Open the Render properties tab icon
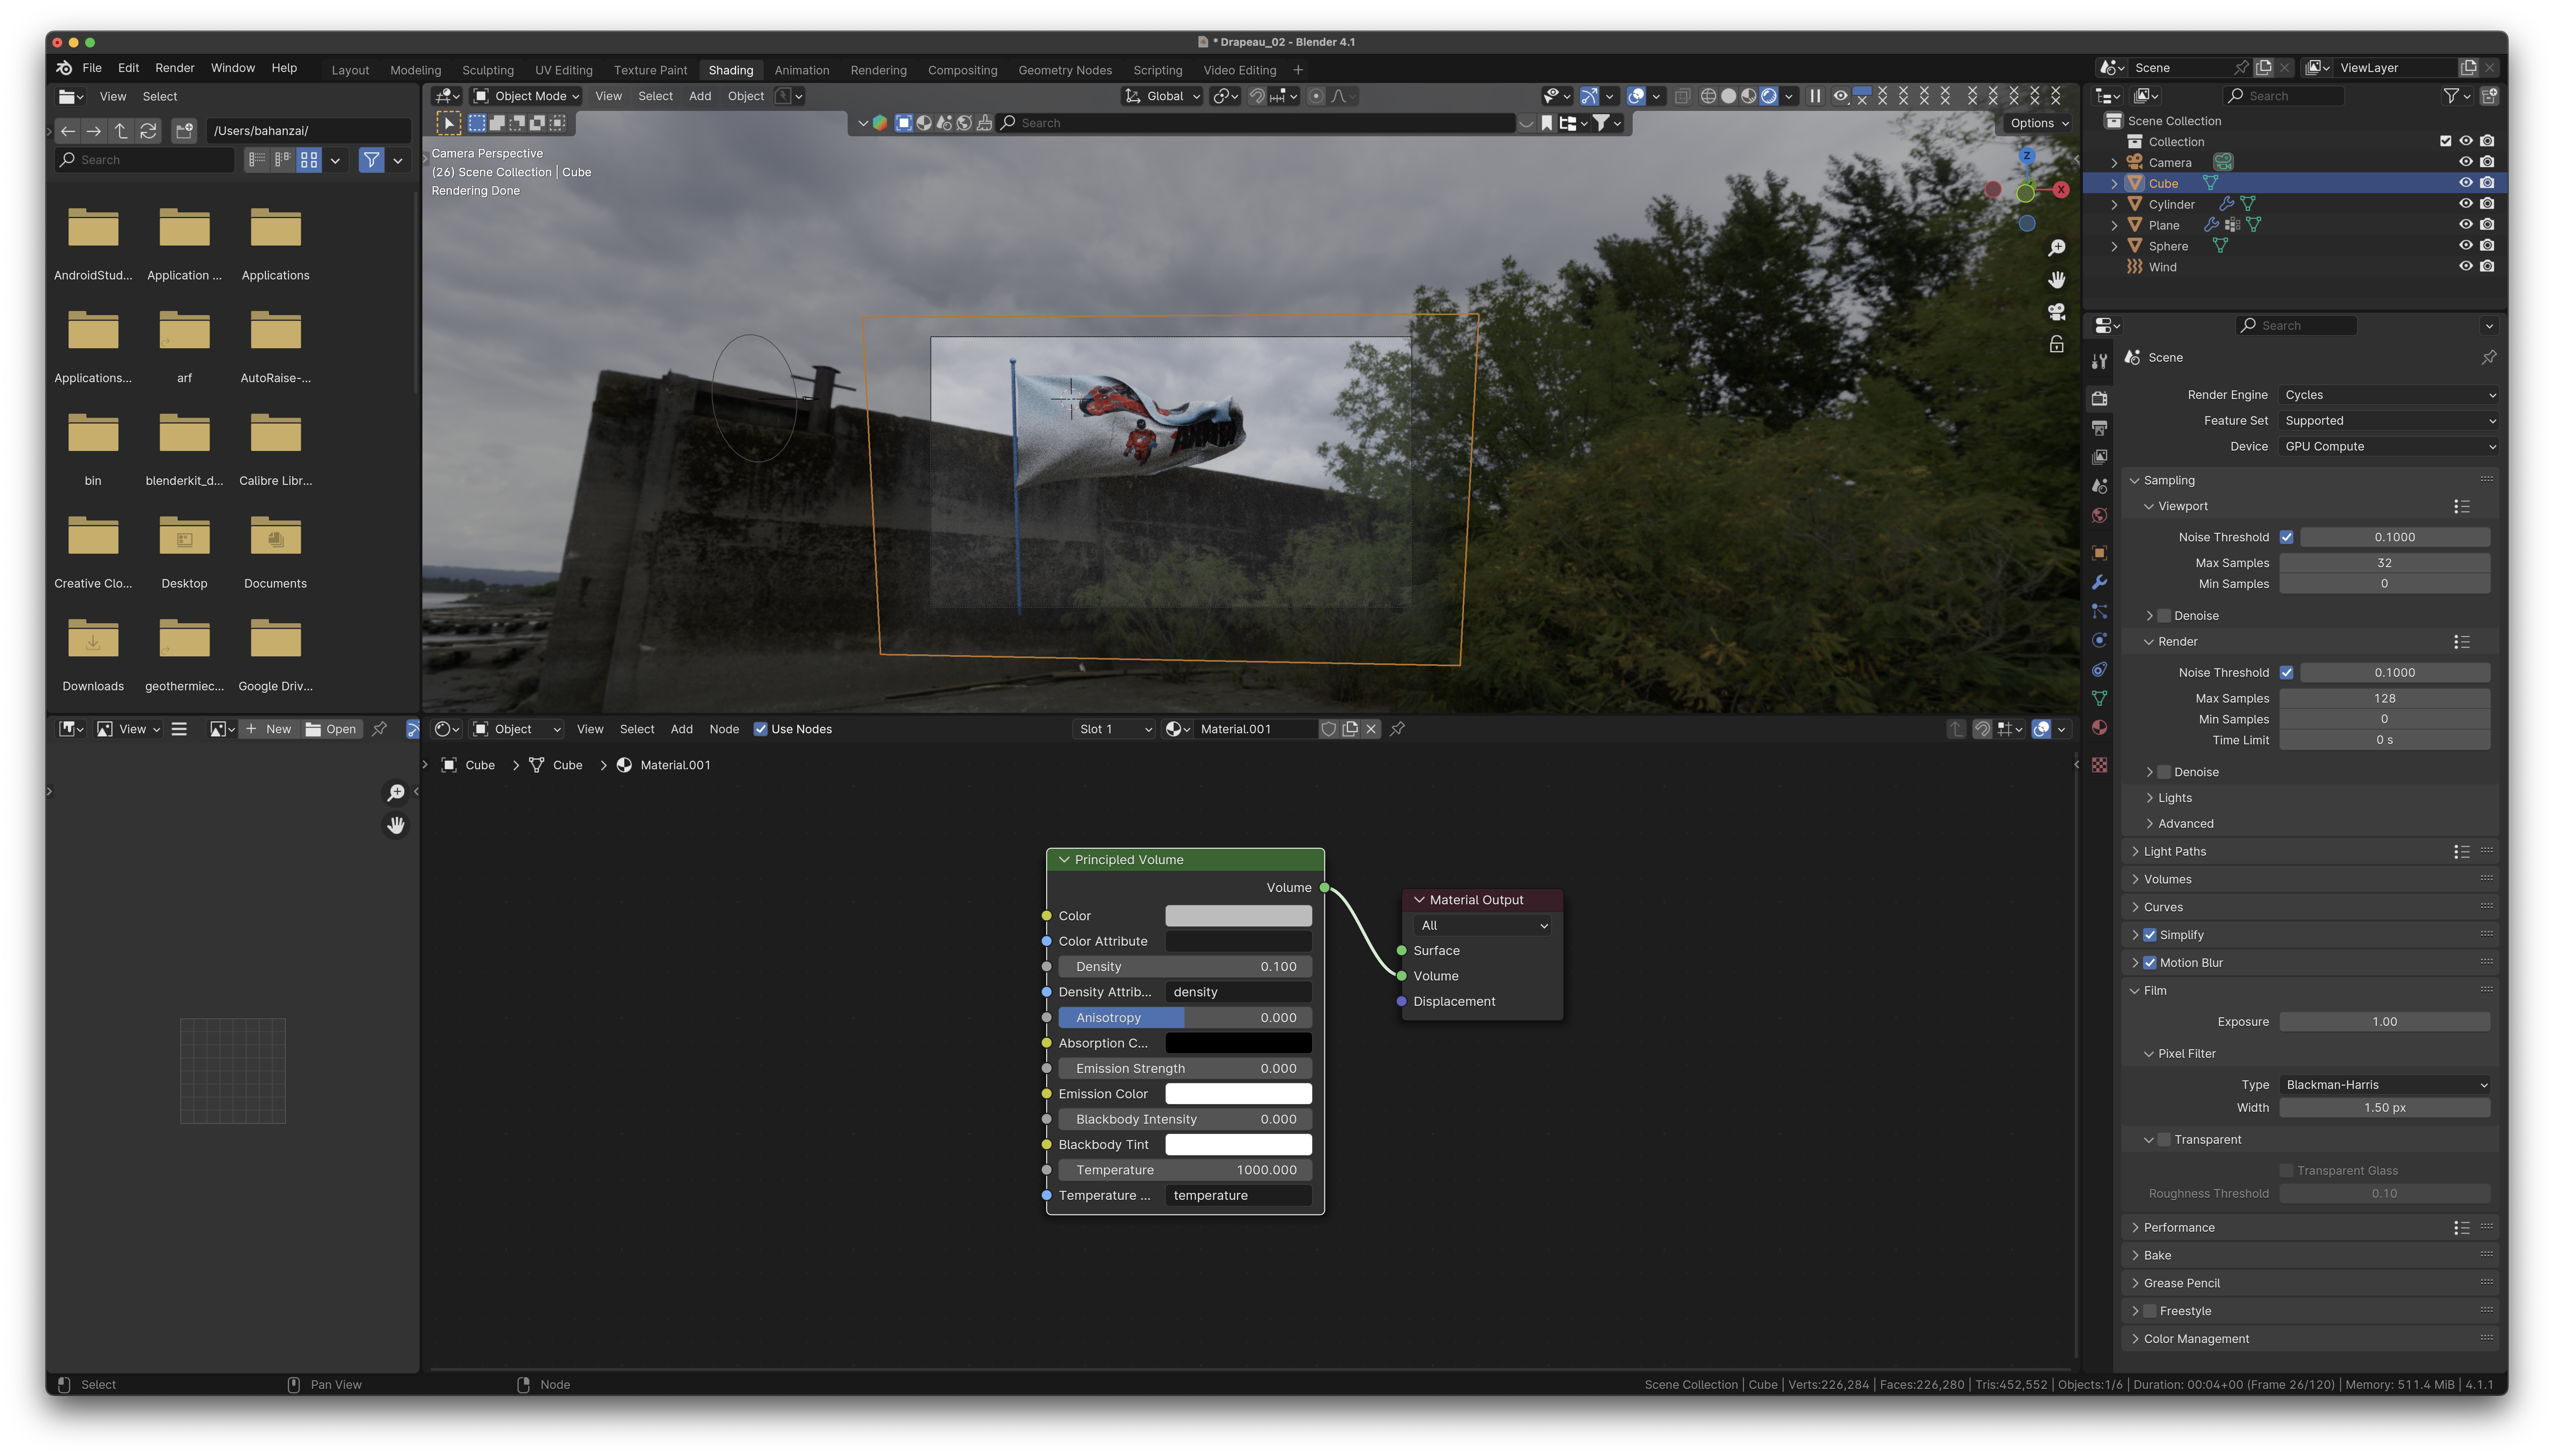Viewport: 2554px width, 1456px height. [2099, 398]
